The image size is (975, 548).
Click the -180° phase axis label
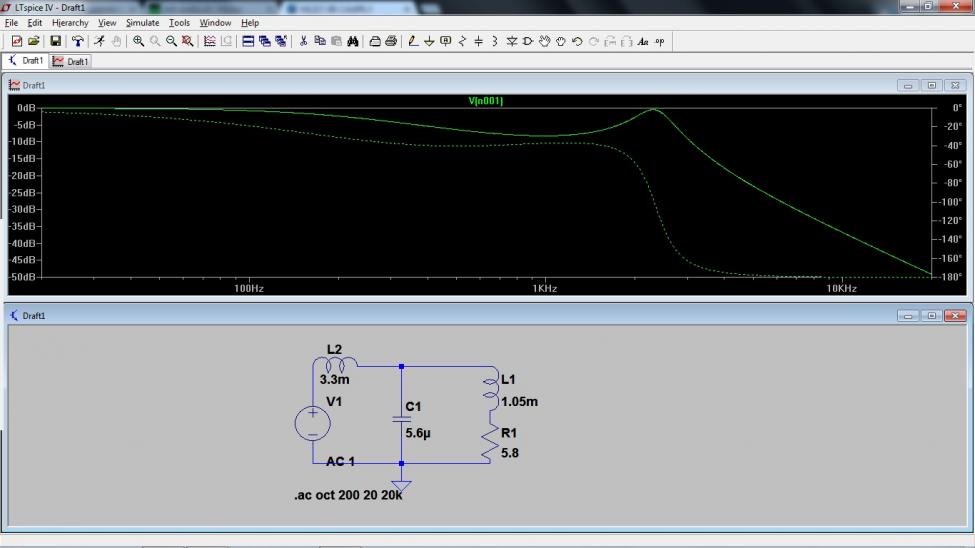[x=951, y=277]
